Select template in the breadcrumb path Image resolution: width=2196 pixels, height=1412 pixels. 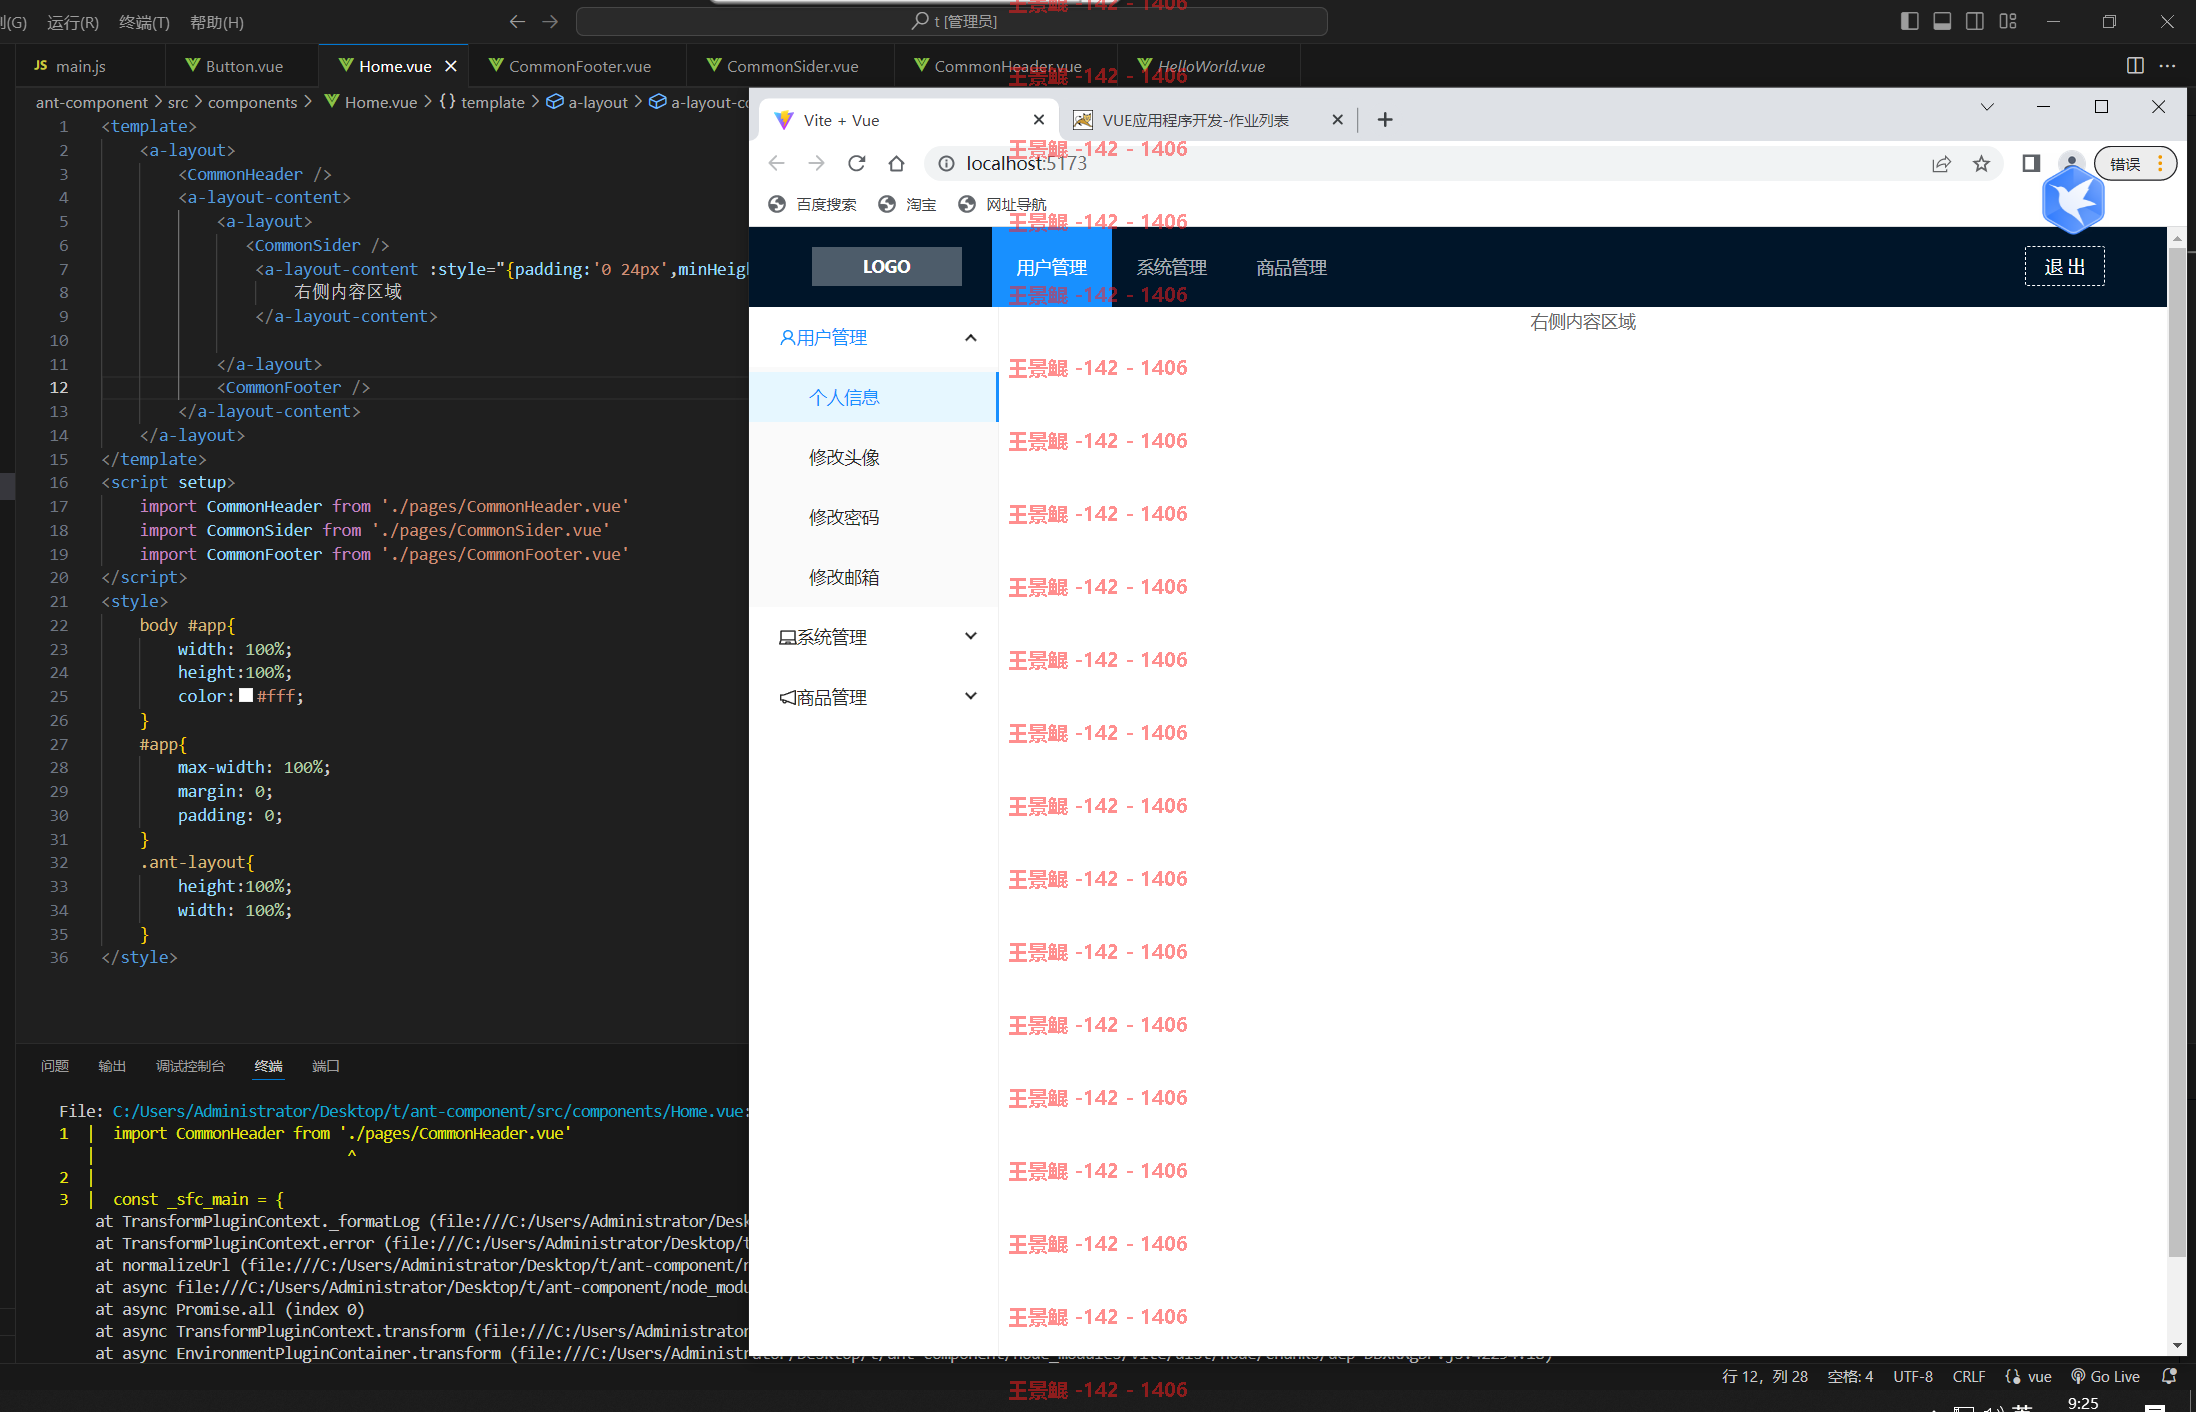pyautogui.click(x=482, y=102)
